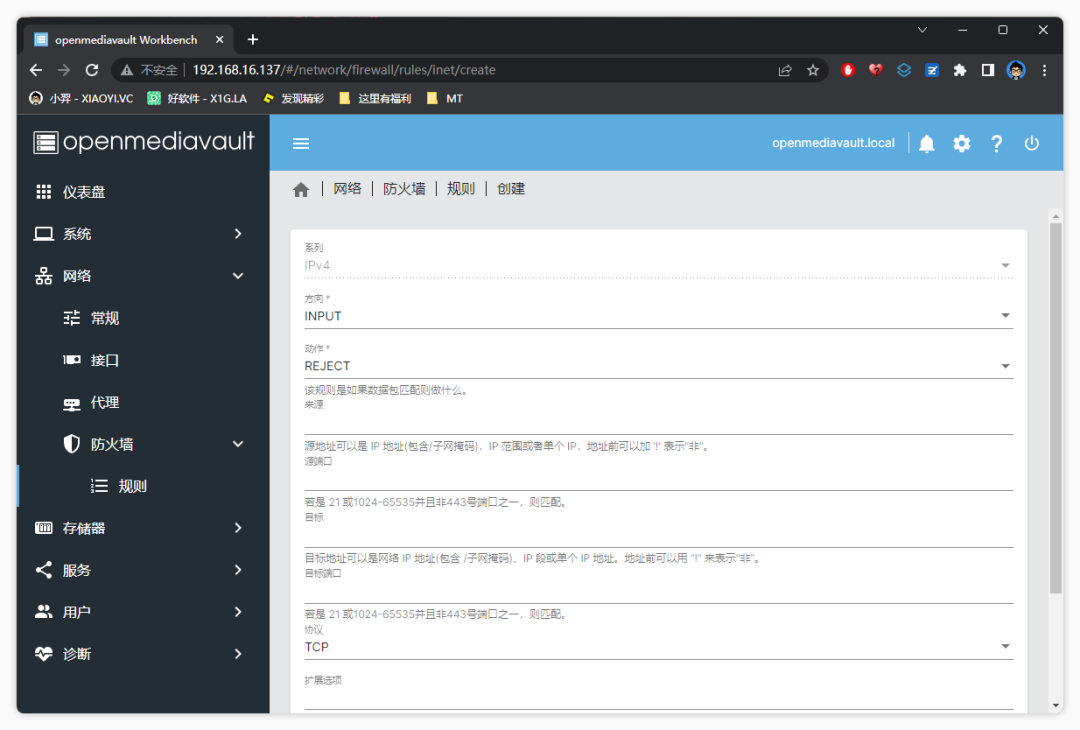
Task: Select 仪表盘 in the sidebar
Action: coord(84,192)
